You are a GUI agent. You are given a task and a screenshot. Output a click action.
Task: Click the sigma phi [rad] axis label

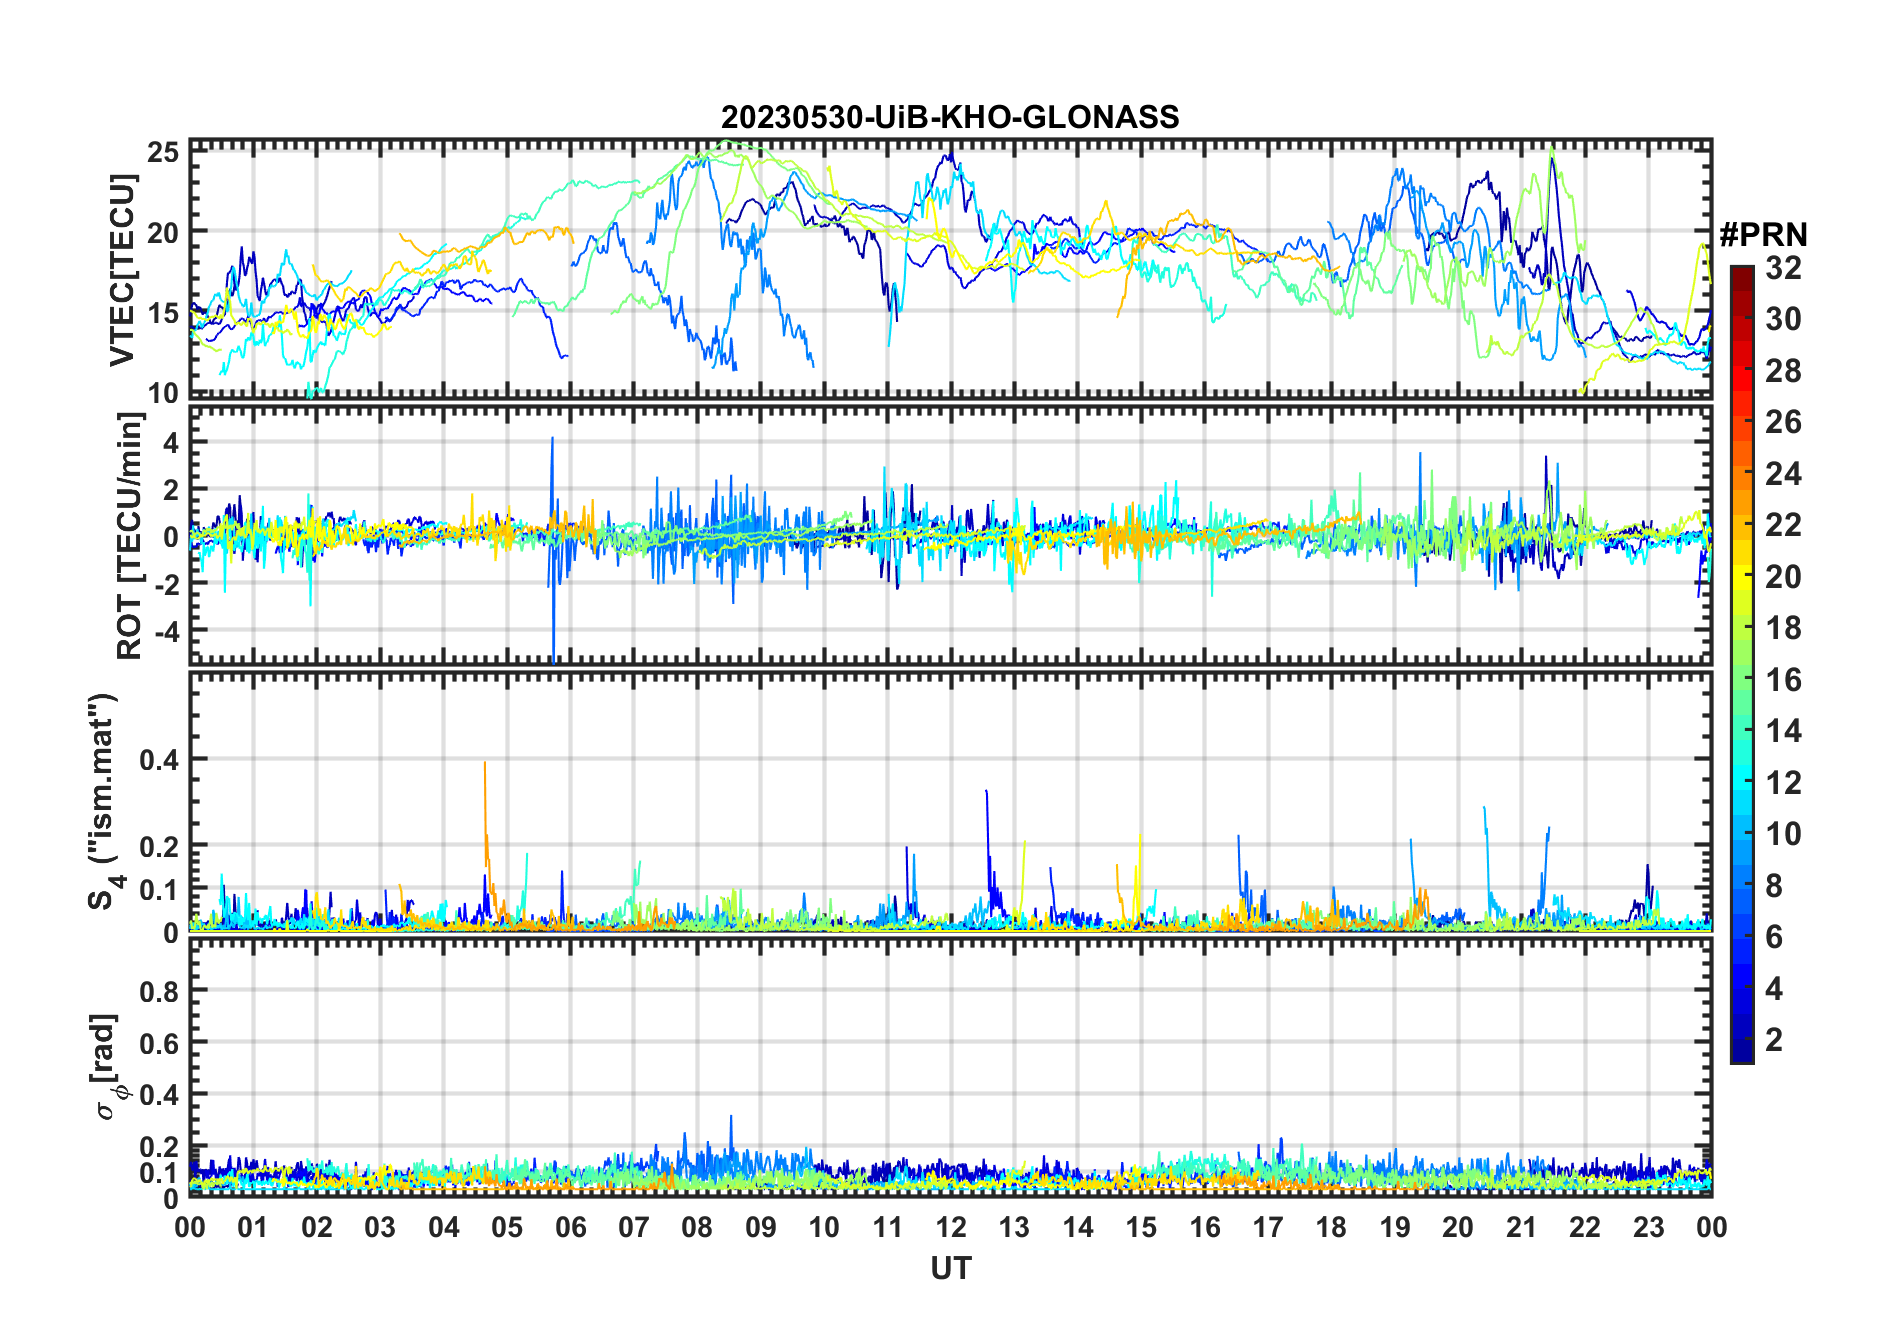[x=106, y=1067]
